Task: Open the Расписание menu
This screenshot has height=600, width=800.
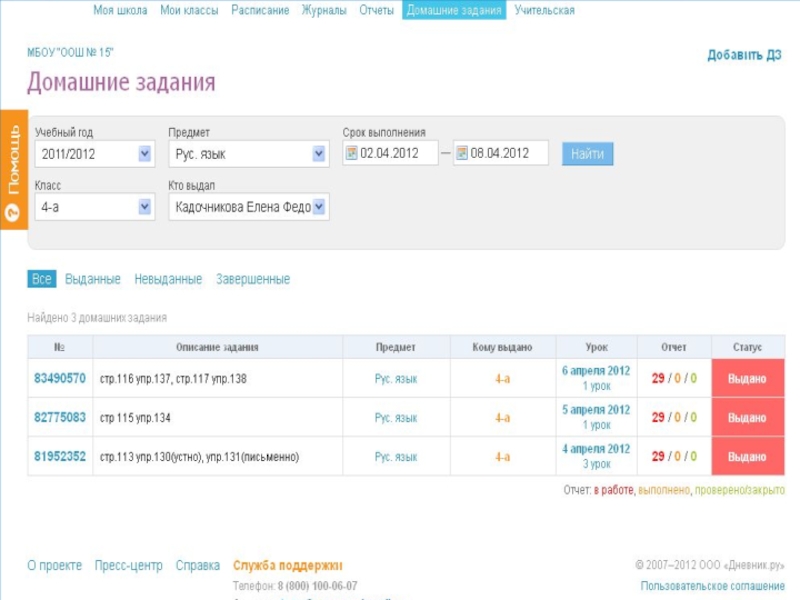Action: [x=260, y=10]
